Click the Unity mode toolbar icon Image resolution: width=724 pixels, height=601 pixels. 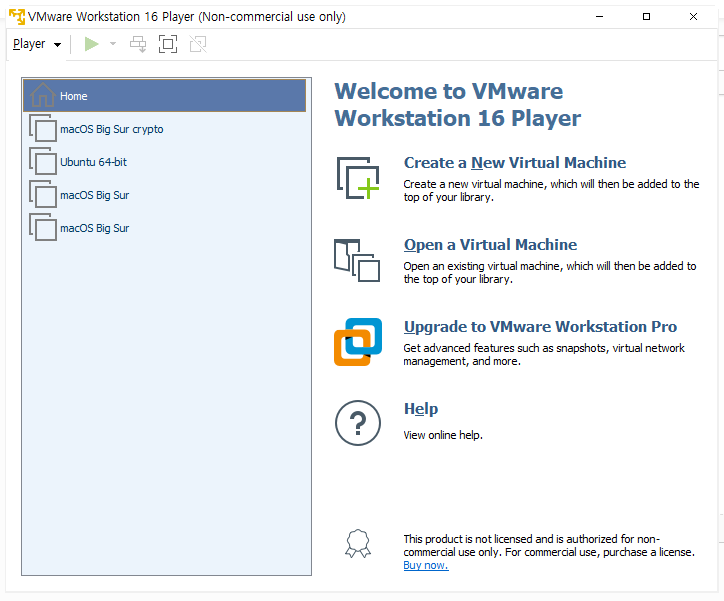pyautogui.click(x=198, y=44)
